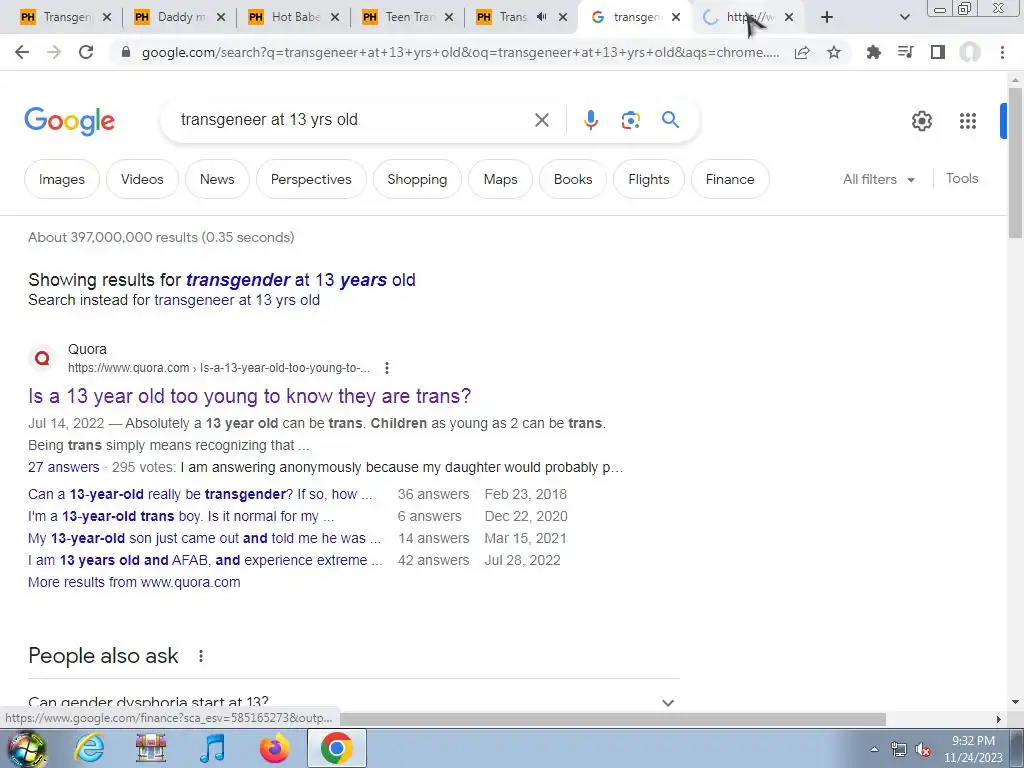Show hidden system tray icons
Screen dimensions: 1024x768
point(874,749)
